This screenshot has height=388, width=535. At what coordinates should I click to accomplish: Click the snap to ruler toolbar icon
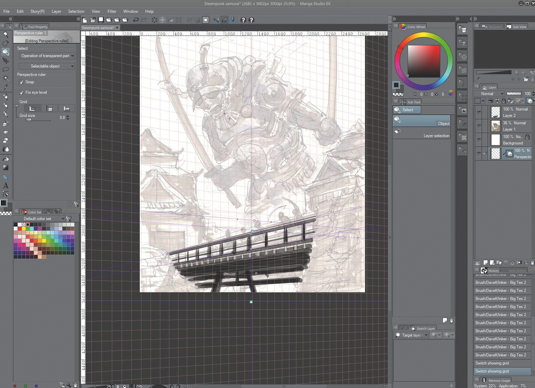point(216,20)
